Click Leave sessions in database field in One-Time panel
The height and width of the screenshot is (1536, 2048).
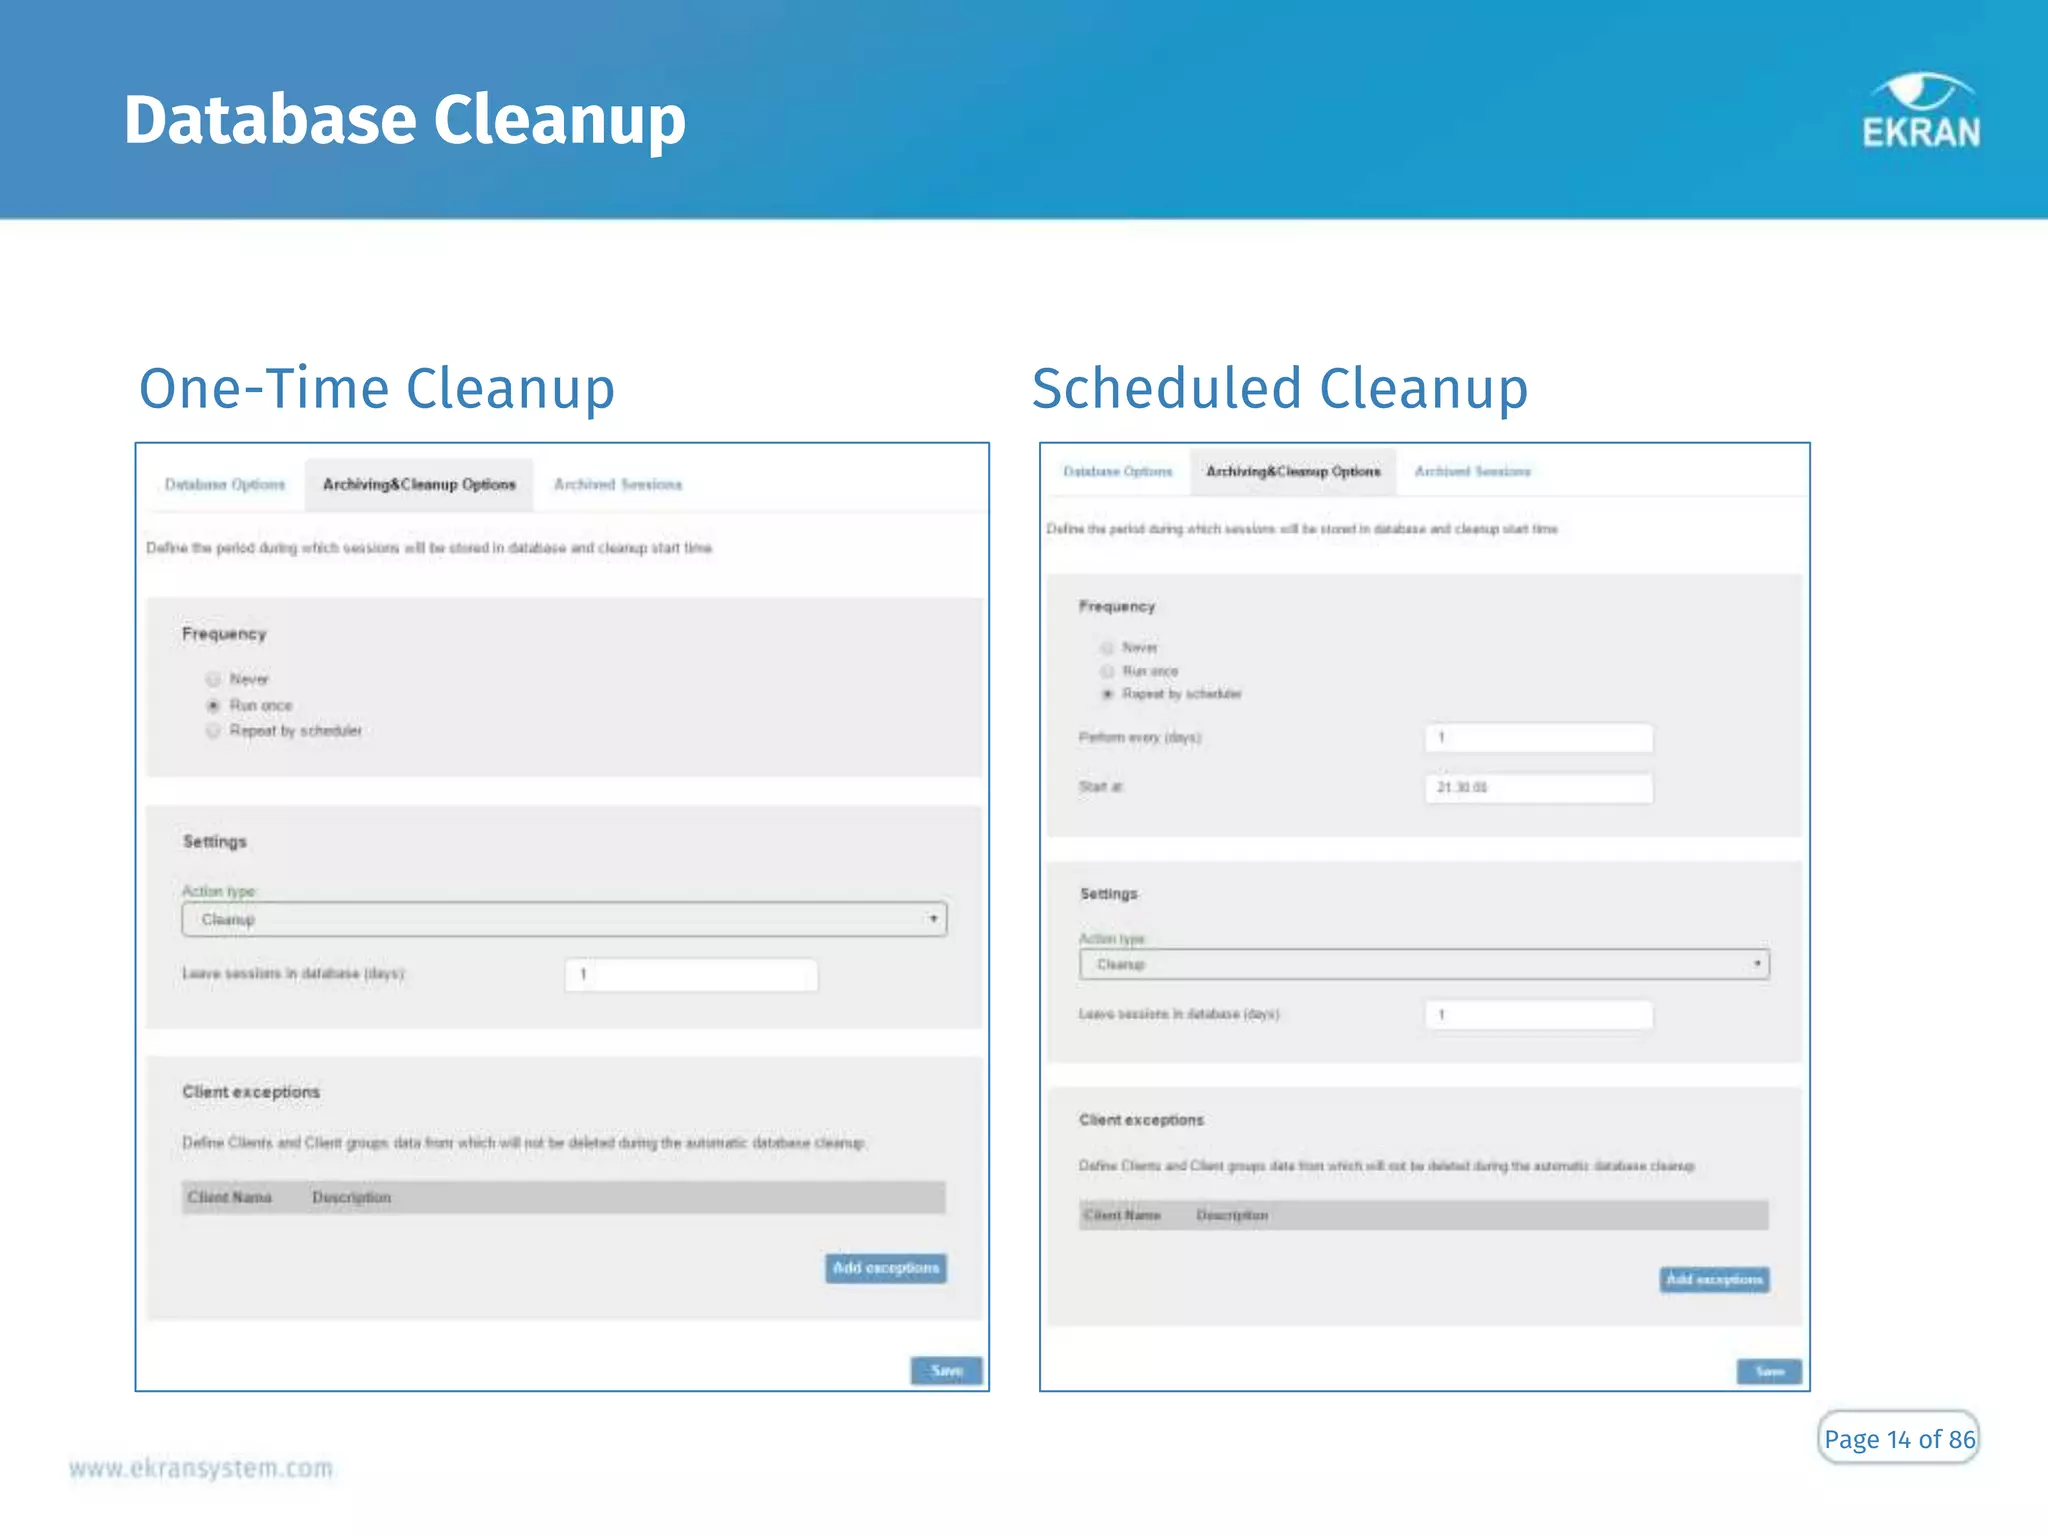691,974
